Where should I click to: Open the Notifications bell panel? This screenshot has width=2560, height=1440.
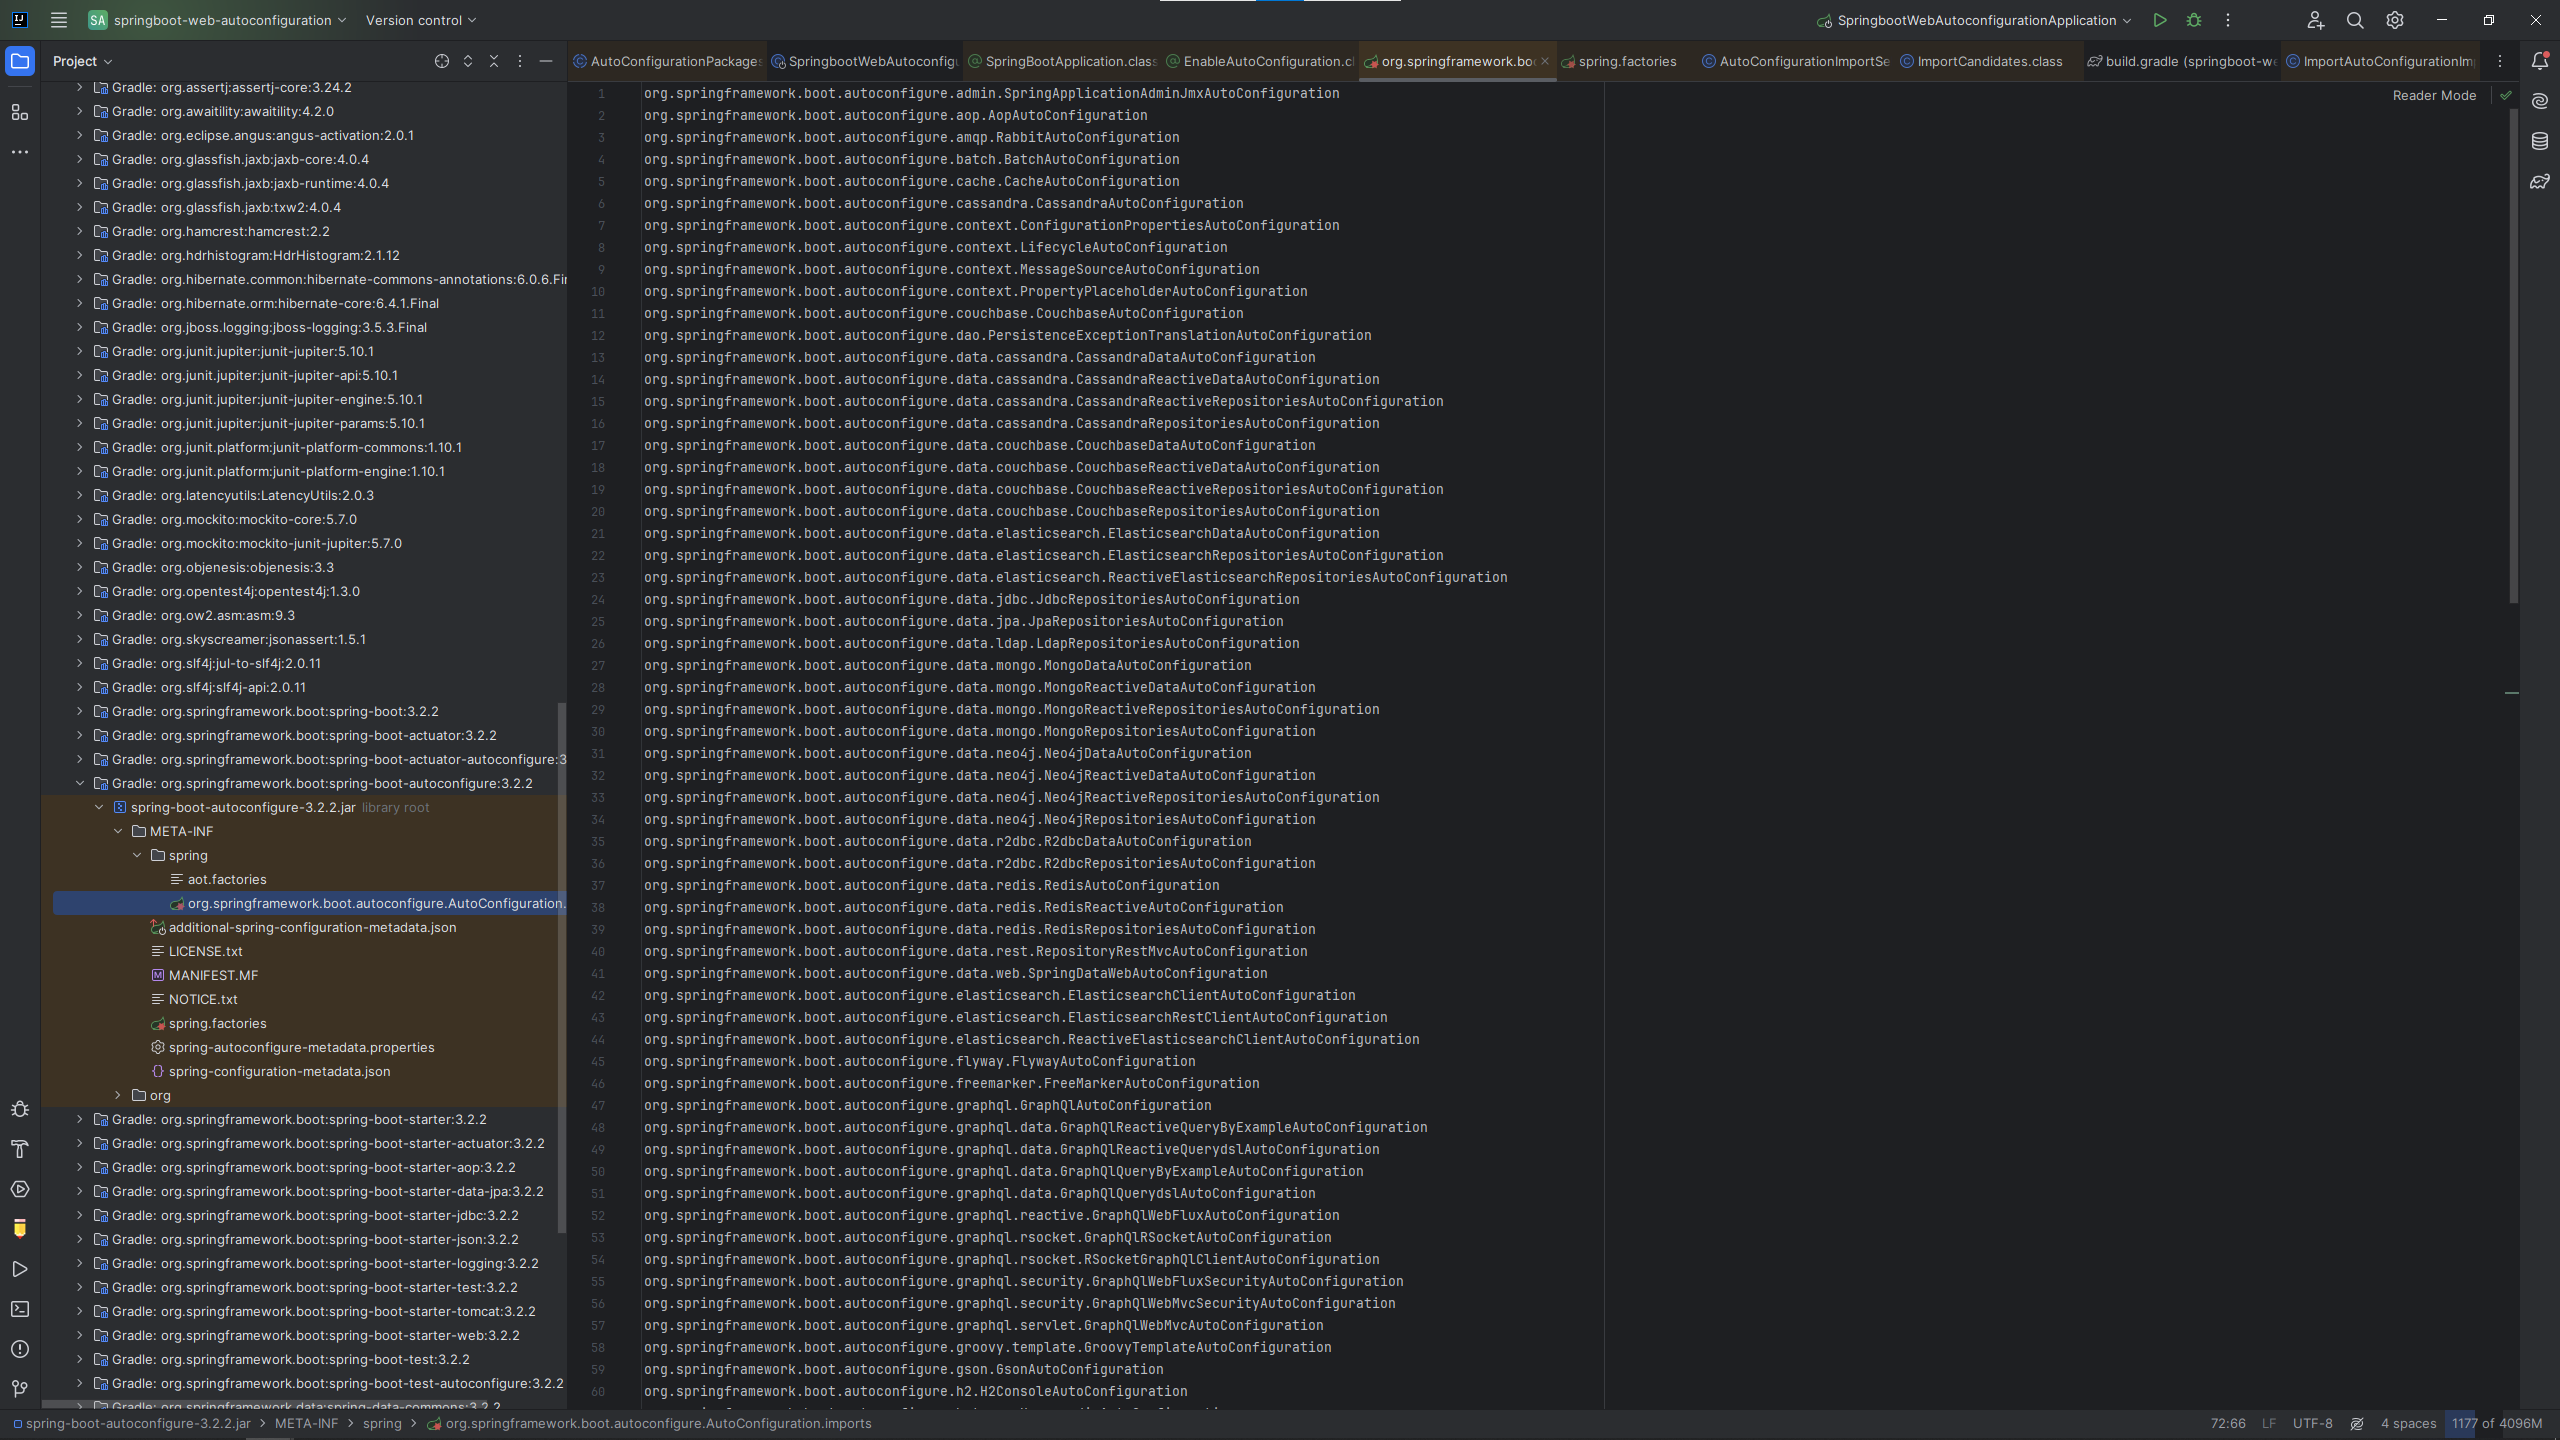(x=2540, y=61)
